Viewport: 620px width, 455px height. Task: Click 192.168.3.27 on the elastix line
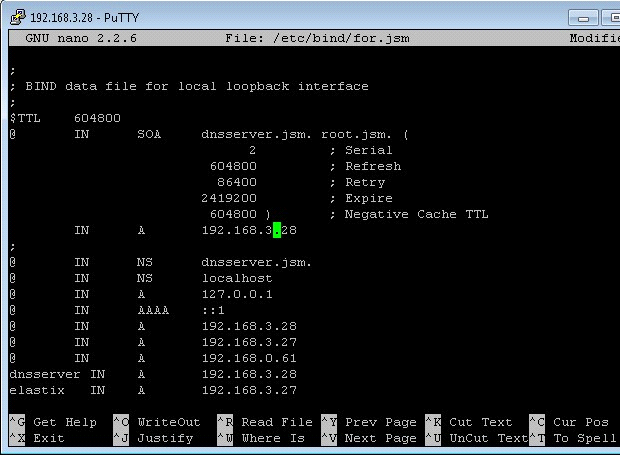click(249, 390)
